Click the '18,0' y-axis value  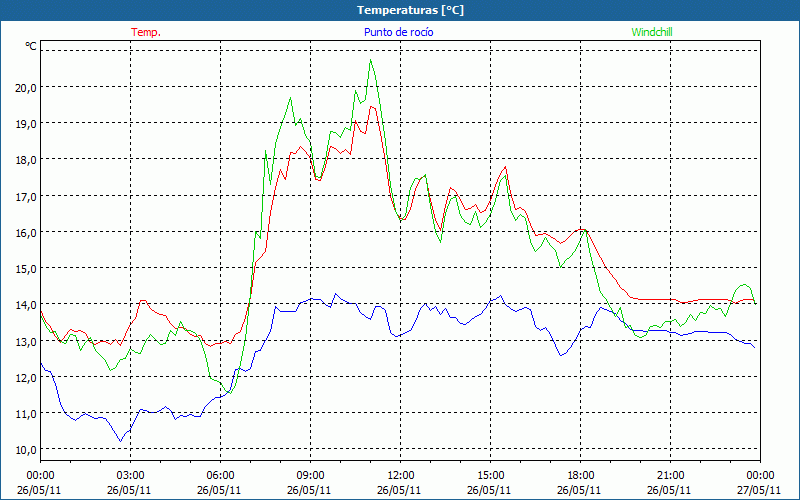[x=26, y=160]
